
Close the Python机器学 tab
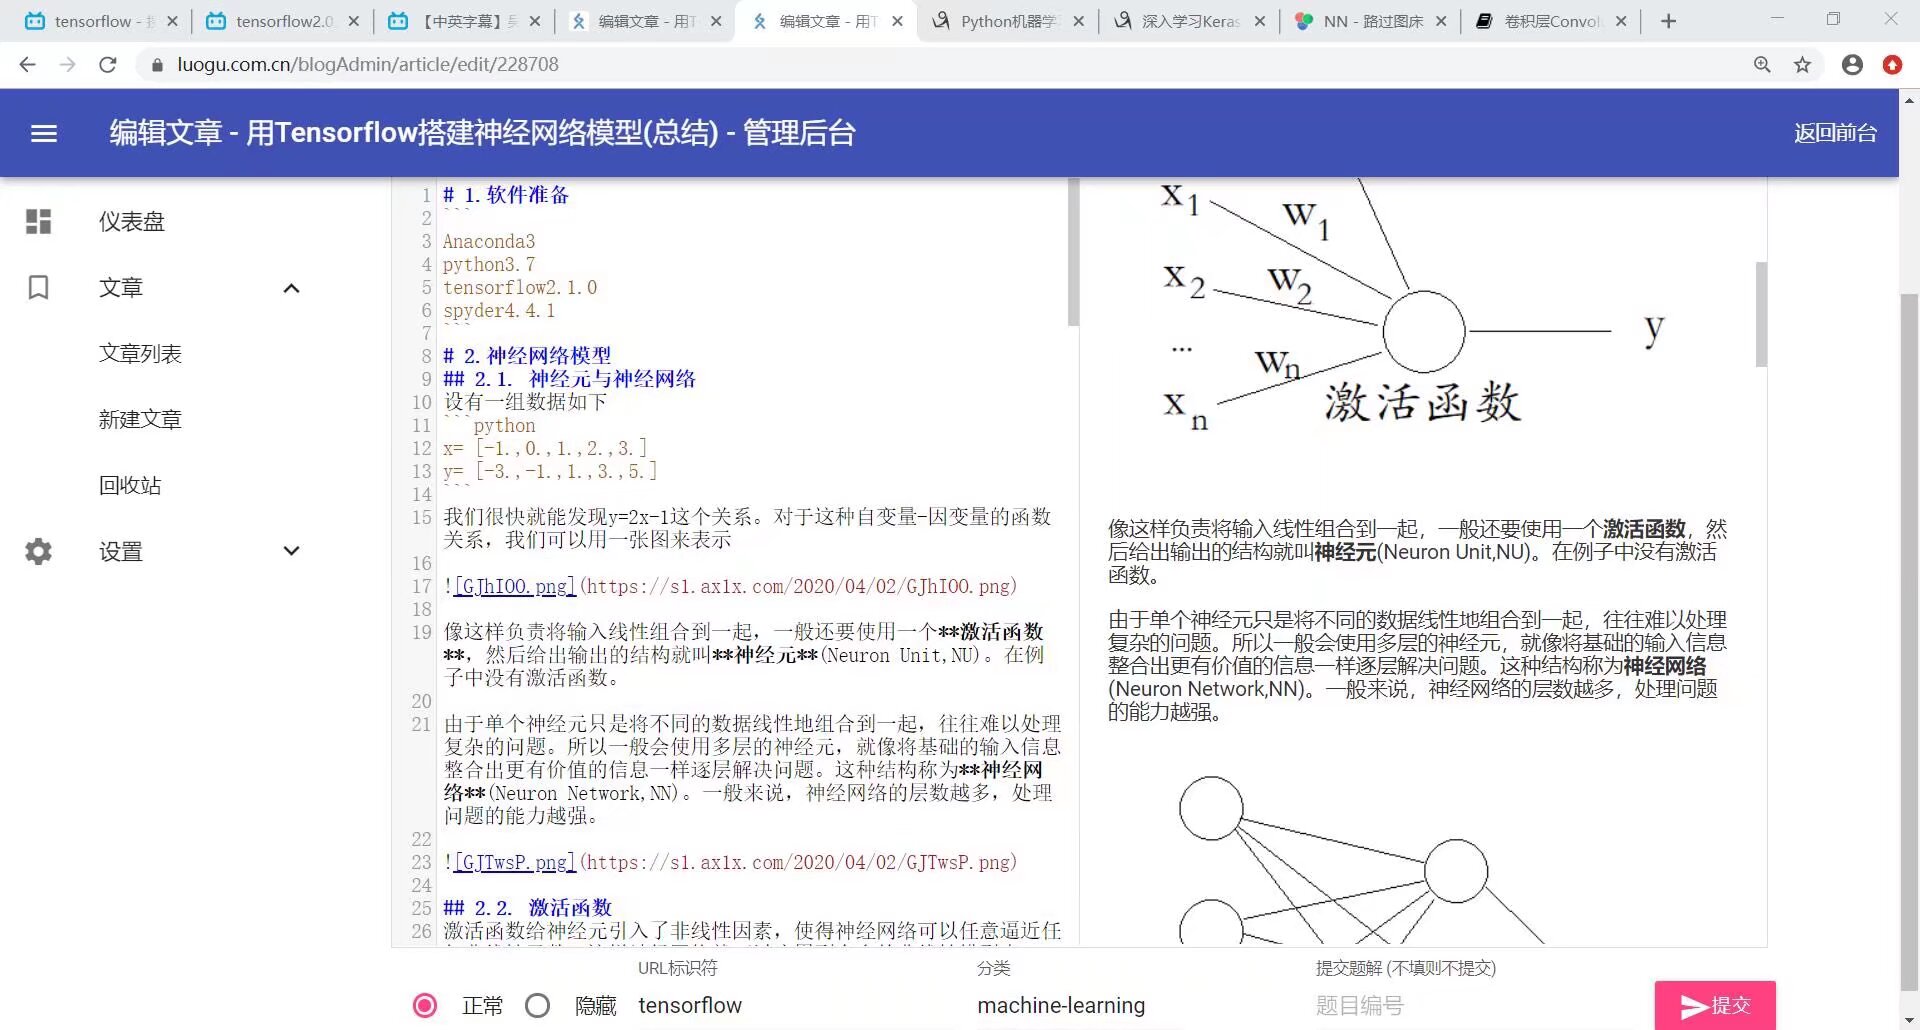point(1078,21)
